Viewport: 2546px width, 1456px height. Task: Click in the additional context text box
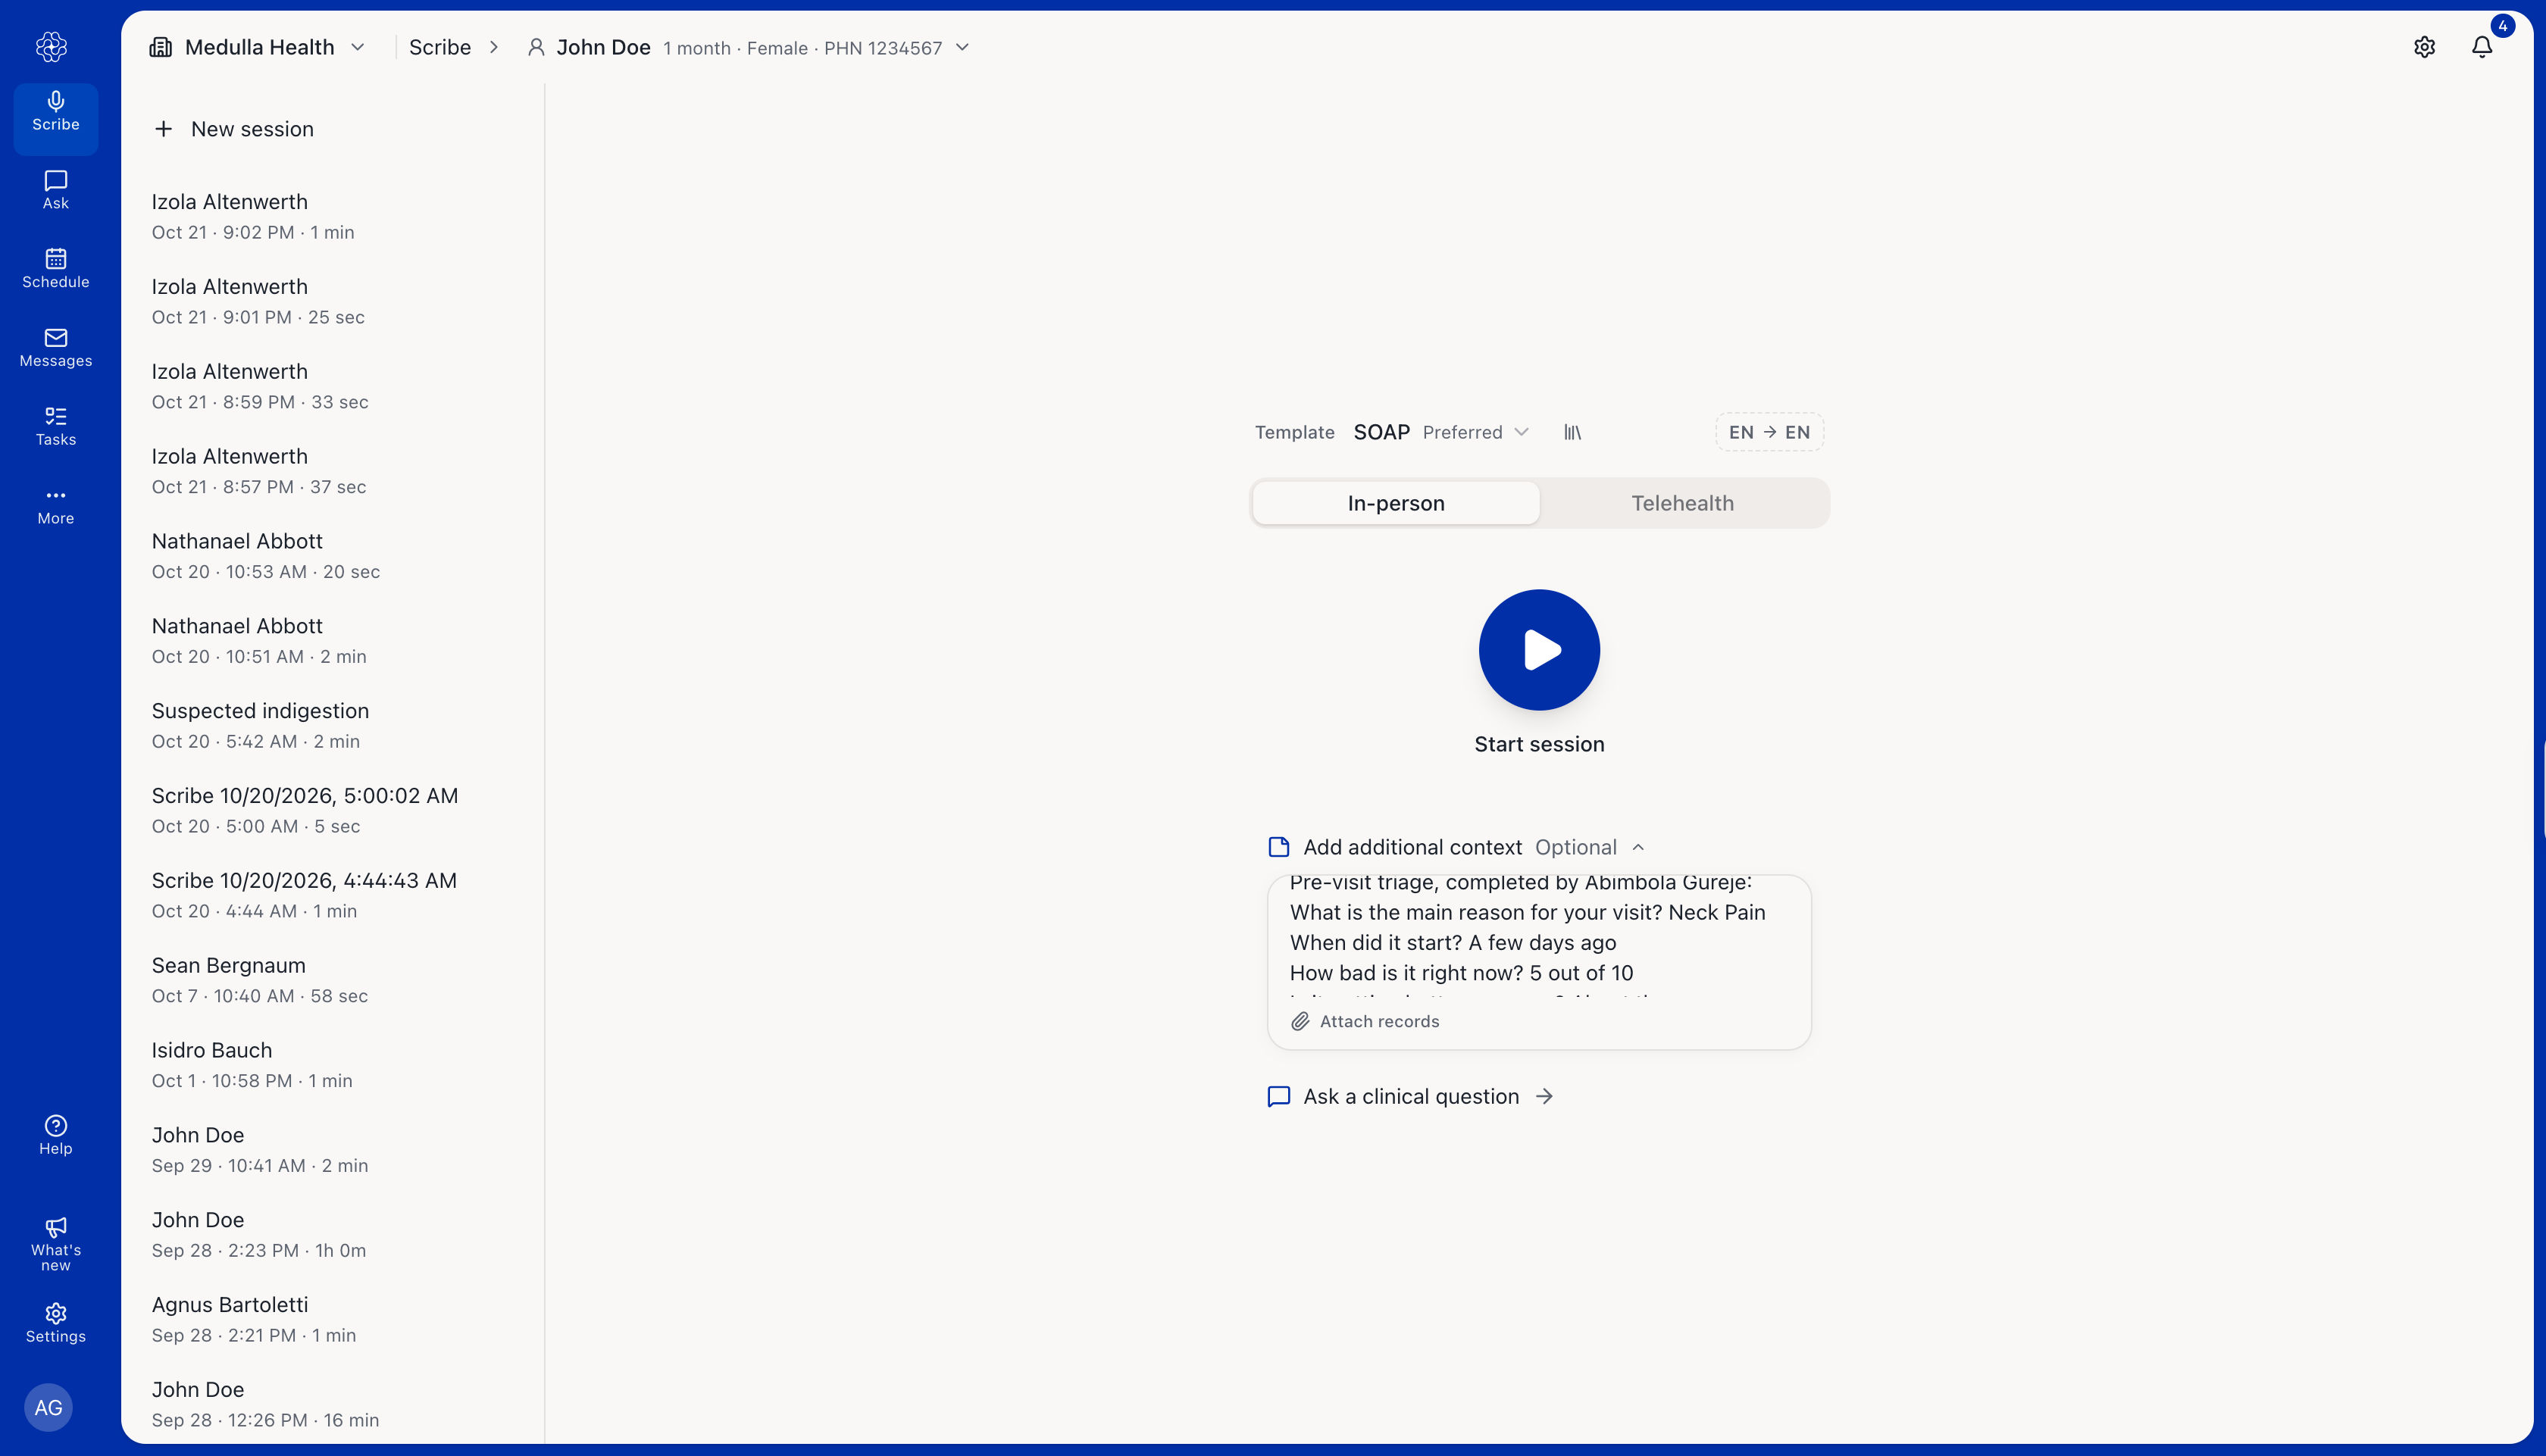point(1539,936)
